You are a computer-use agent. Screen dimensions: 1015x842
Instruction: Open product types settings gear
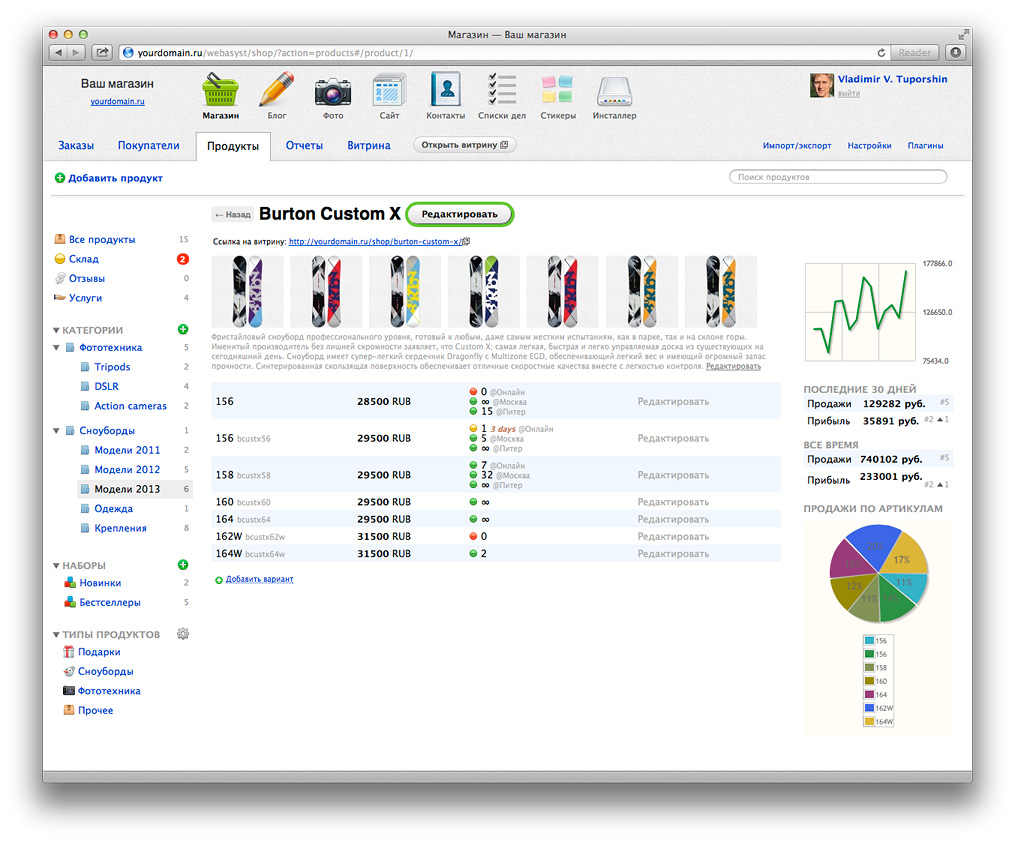pyautogui.click(x=183, y=634)
